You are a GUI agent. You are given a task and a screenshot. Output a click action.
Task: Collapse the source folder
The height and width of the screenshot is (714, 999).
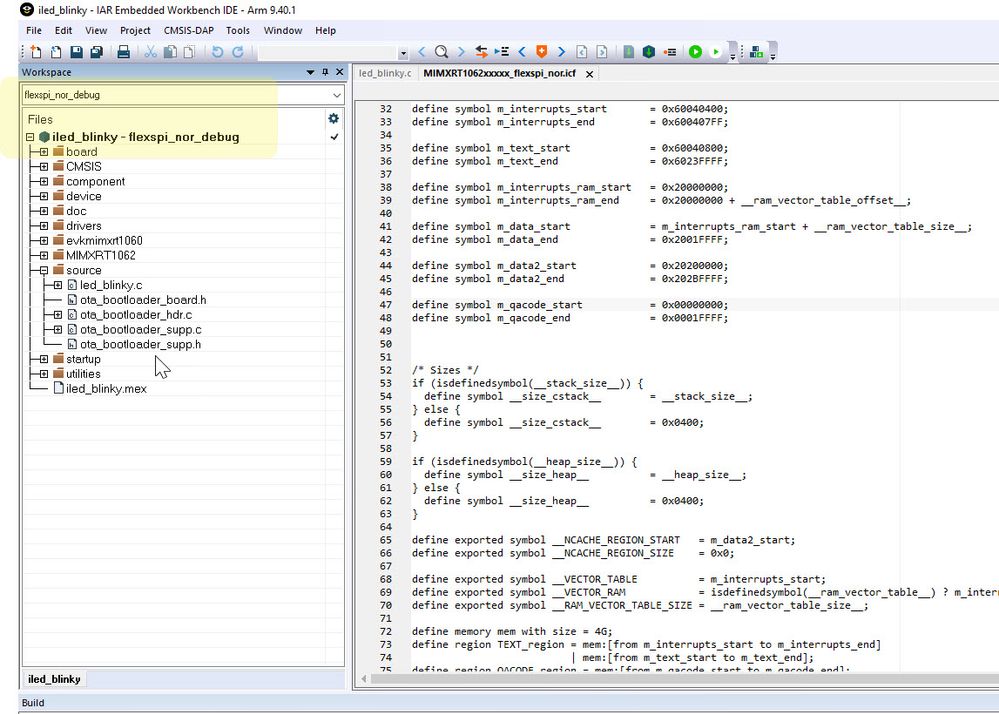pyautogui.click(x=44, y=270)
